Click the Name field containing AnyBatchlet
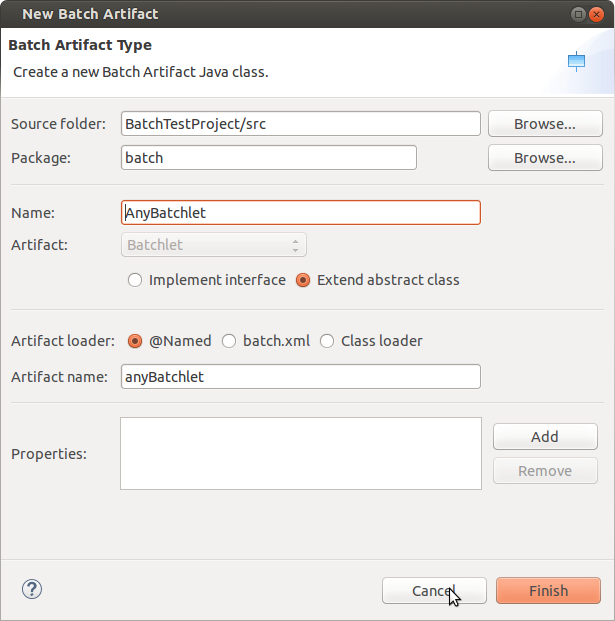Screen dimensions: 615x621 click(x=300, y=213)
